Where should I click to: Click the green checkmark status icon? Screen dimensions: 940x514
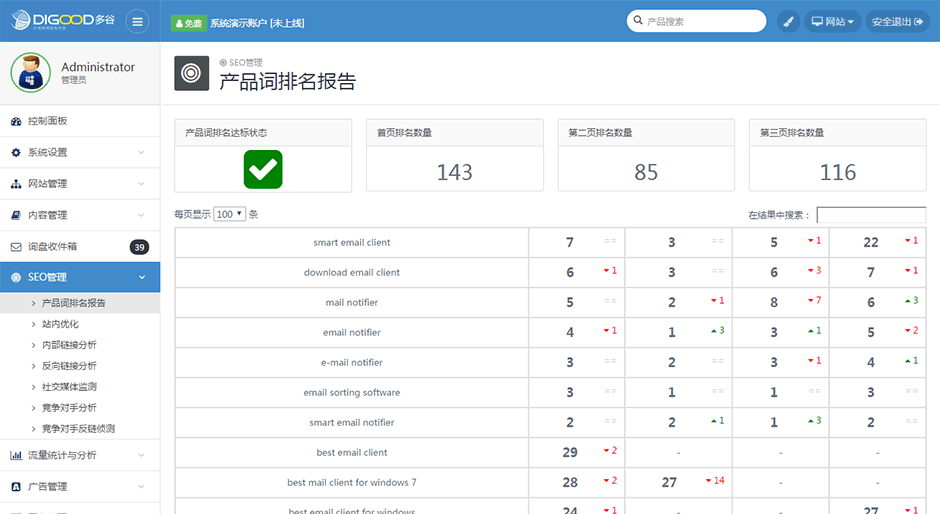pyautogui.click(x=263, y=169)
